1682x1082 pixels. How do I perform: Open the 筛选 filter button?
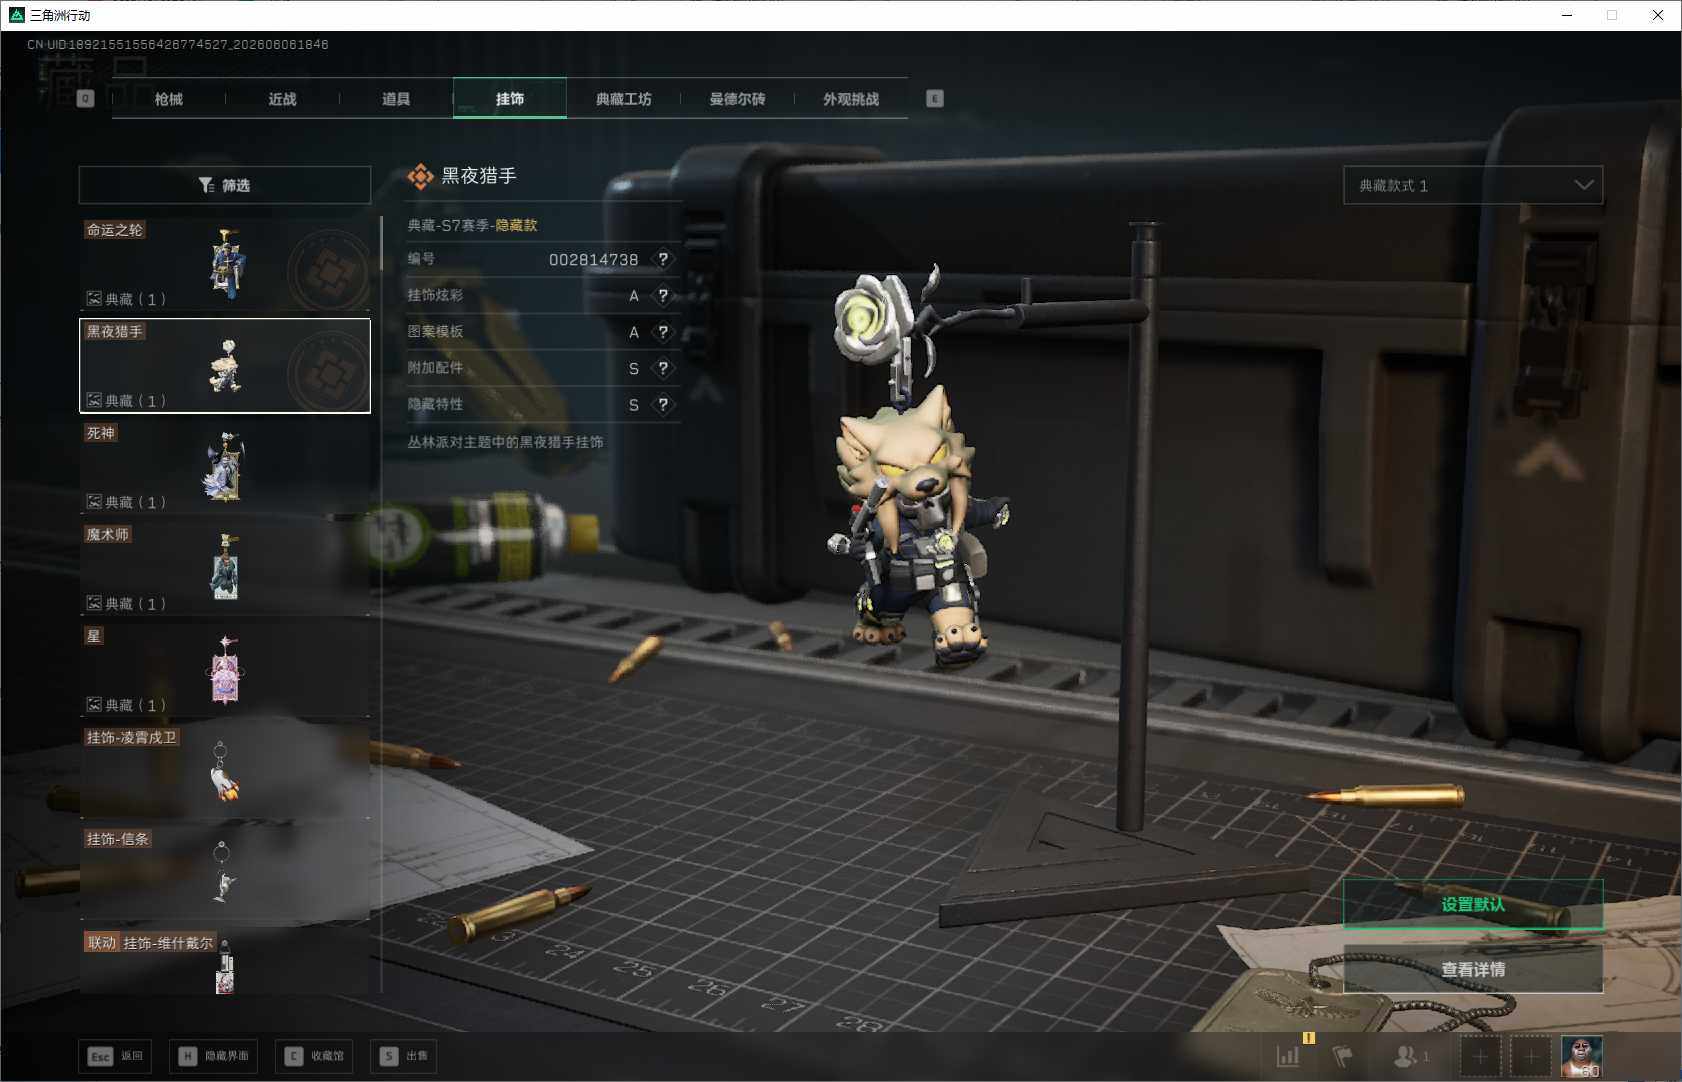pyautogui.click(x=225, y=185)
